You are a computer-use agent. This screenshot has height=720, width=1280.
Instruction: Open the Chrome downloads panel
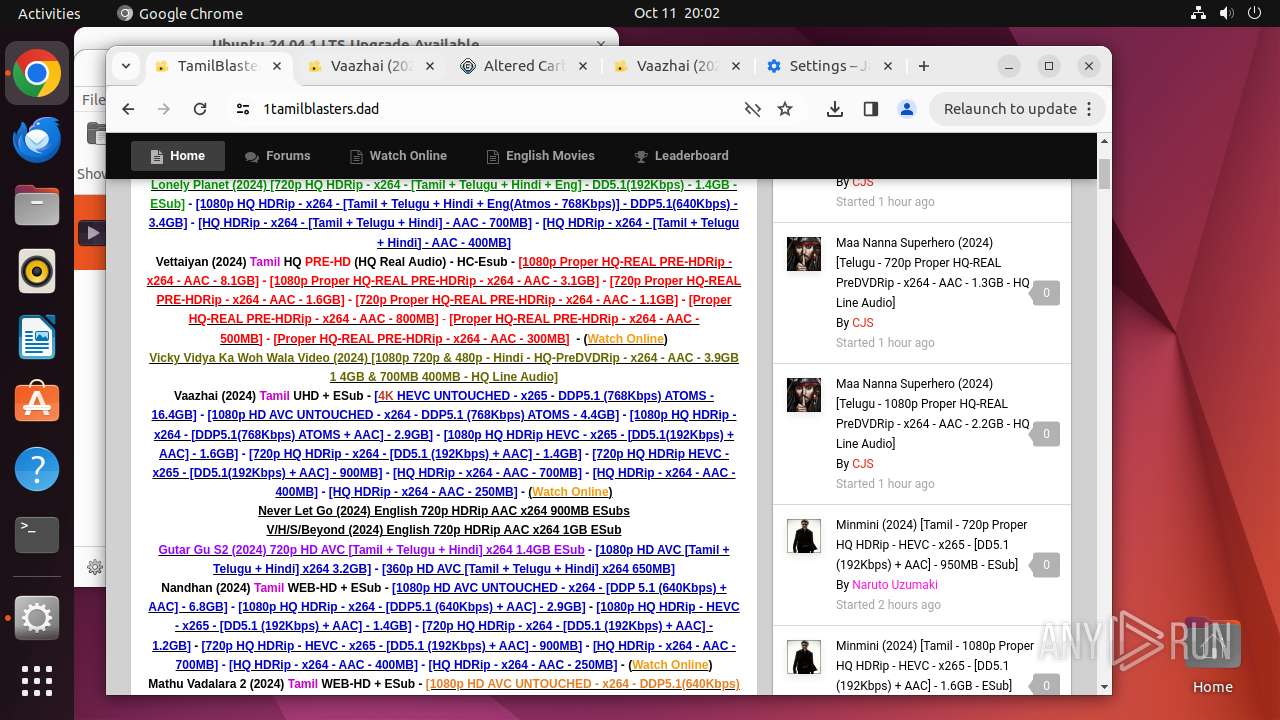(x=835, y=109)
